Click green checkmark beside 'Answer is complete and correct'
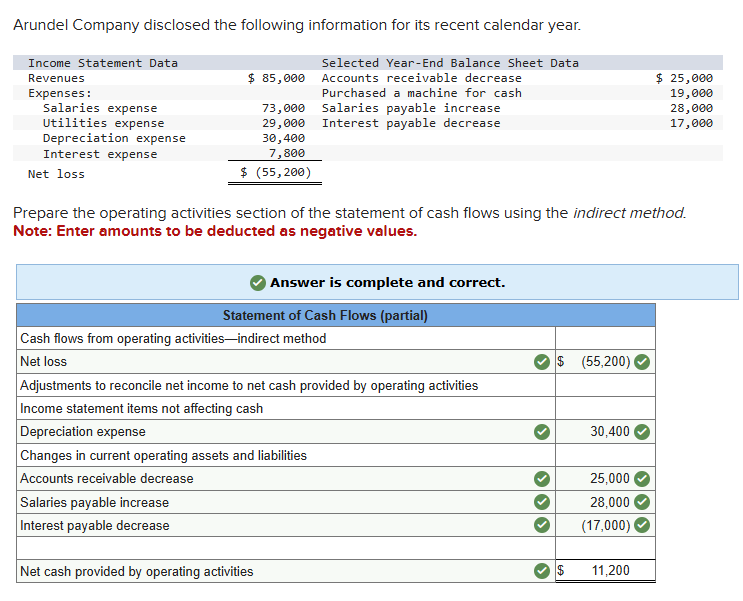Viewport: 743px width, 601px height. (x=258, y=283)
